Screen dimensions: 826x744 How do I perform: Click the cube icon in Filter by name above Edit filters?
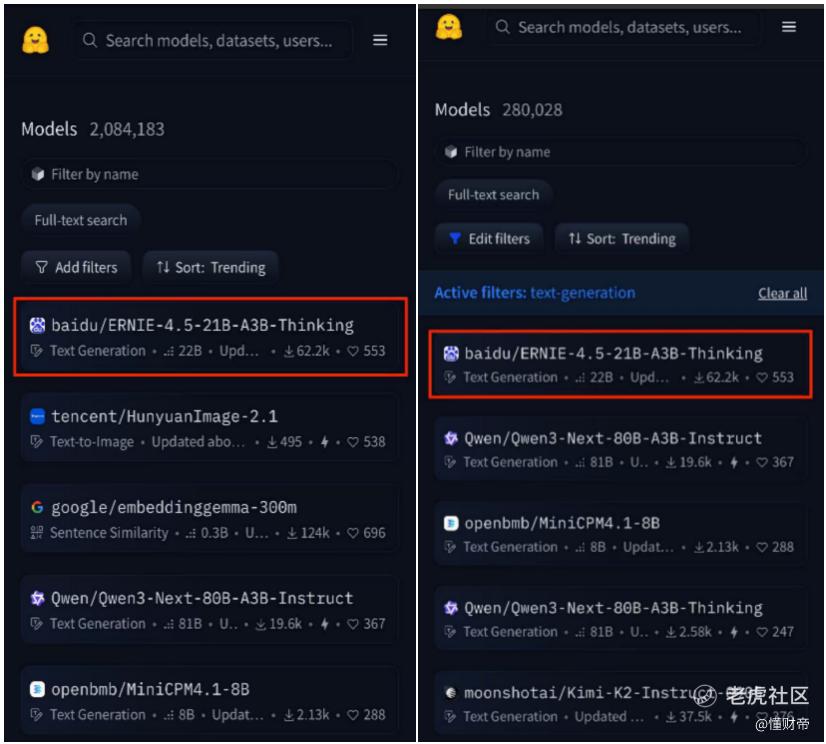pos(450,152)
